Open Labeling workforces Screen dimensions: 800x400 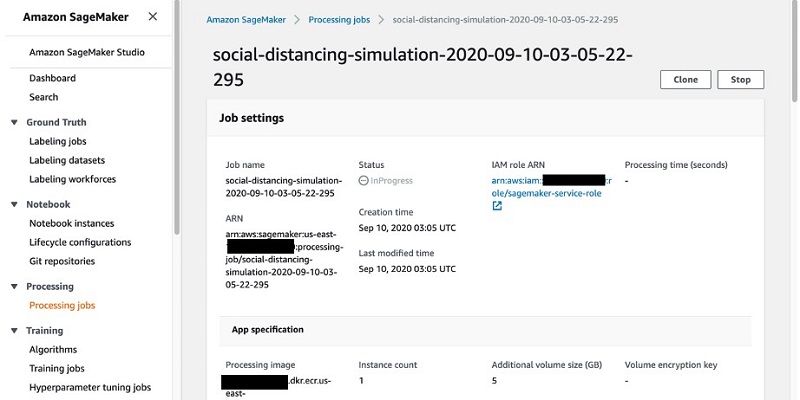tap(72, 179)
